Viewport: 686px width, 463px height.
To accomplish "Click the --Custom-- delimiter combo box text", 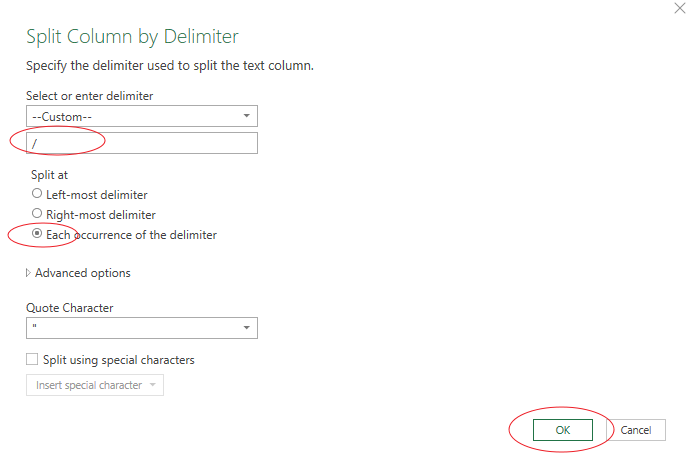I will coord(120,116).
